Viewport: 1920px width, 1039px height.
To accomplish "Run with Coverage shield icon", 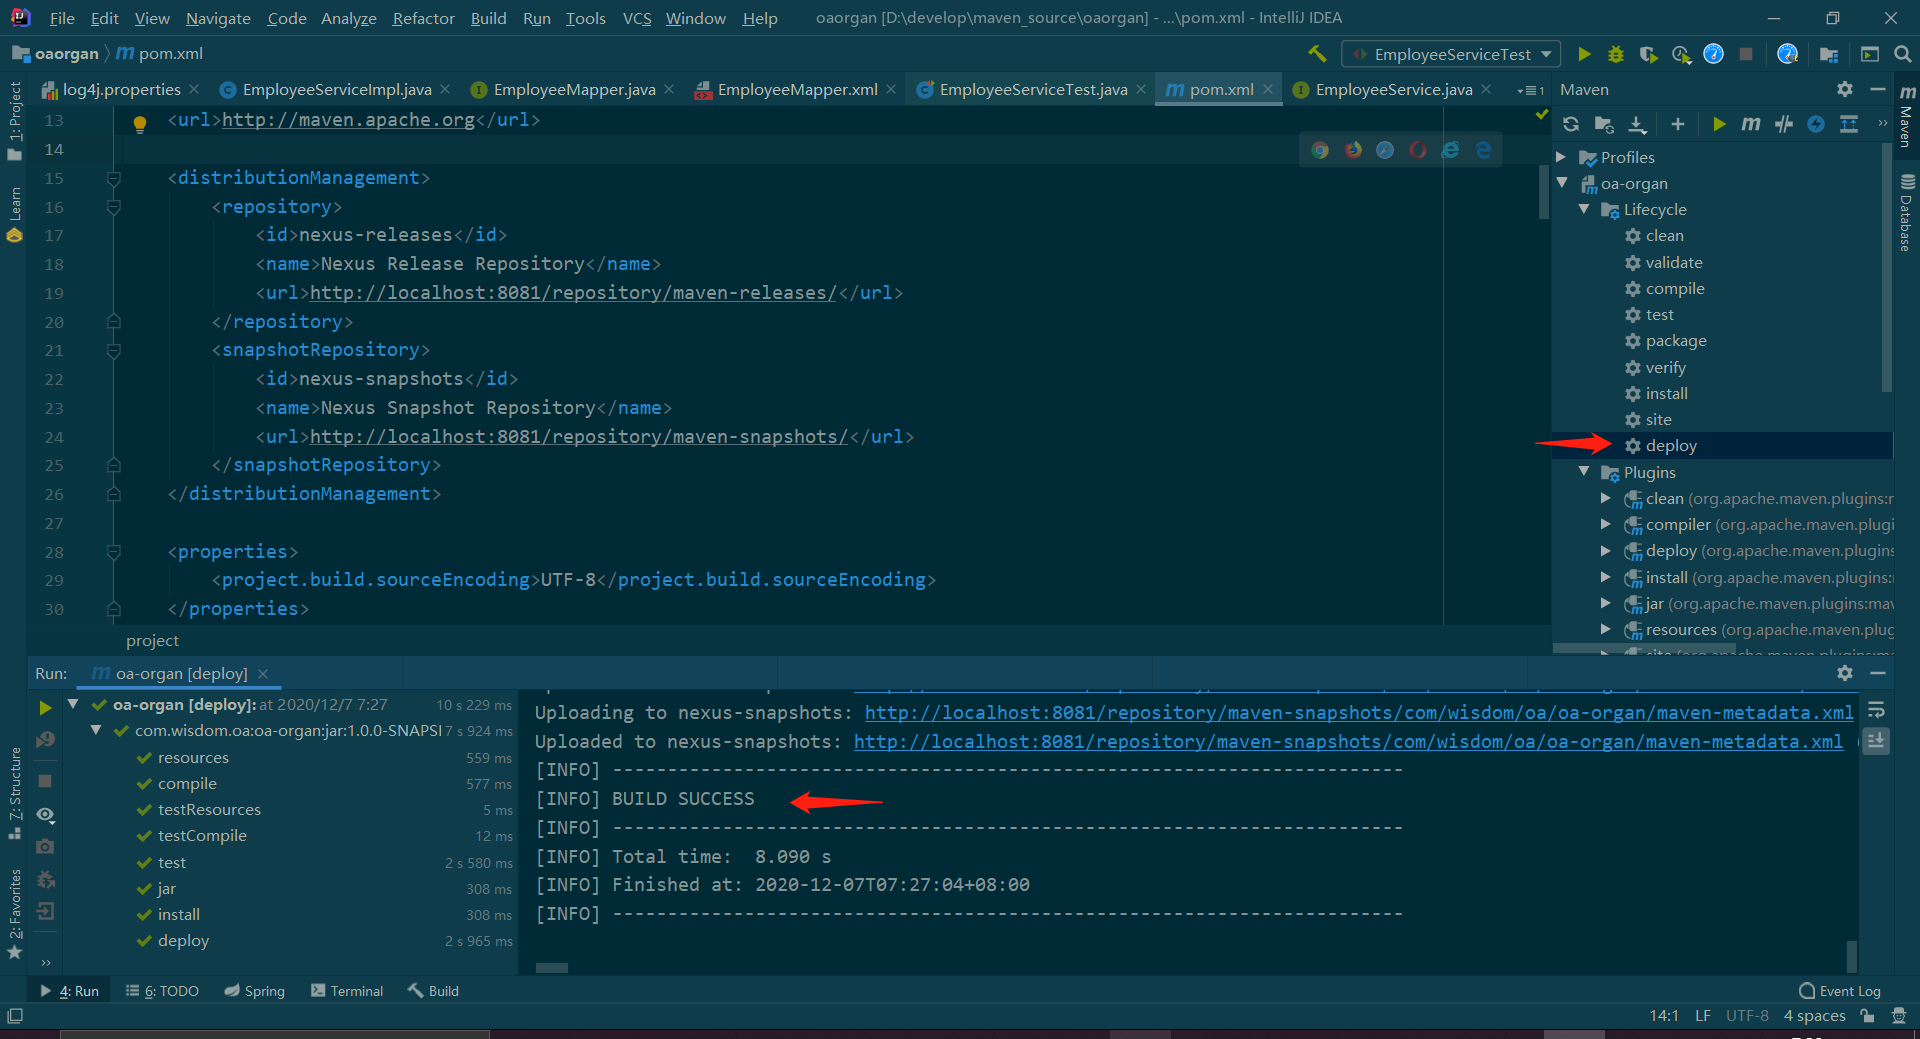I will (x=1648, y=54).
